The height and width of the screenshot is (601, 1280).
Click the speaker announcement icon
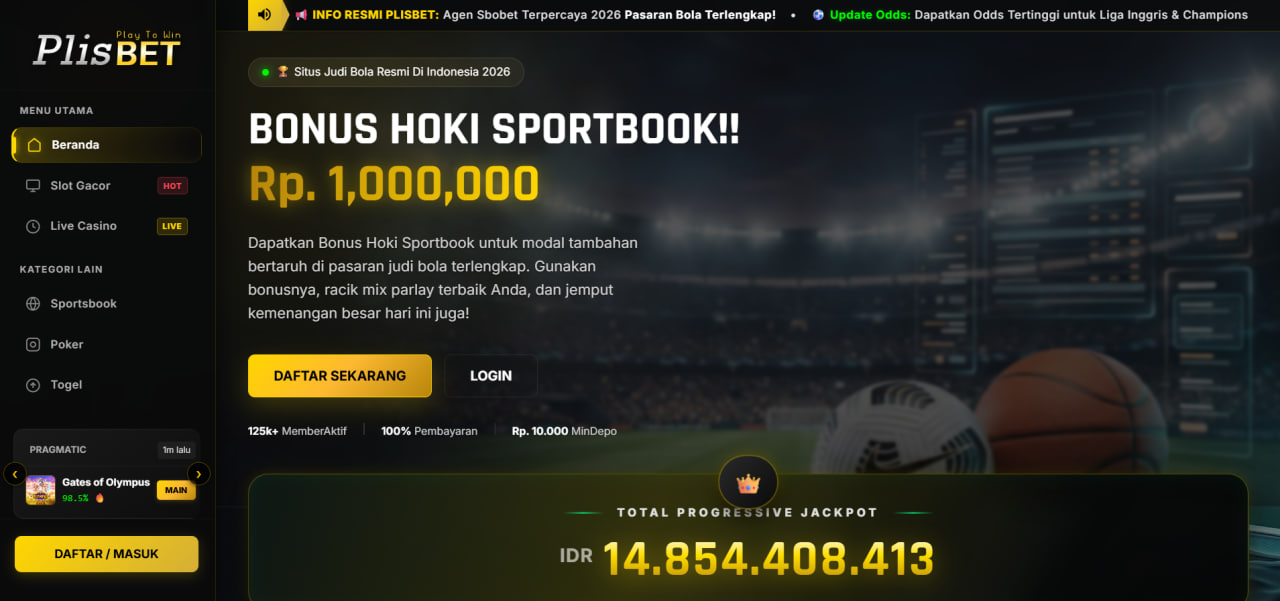click(x=264, y=15)
